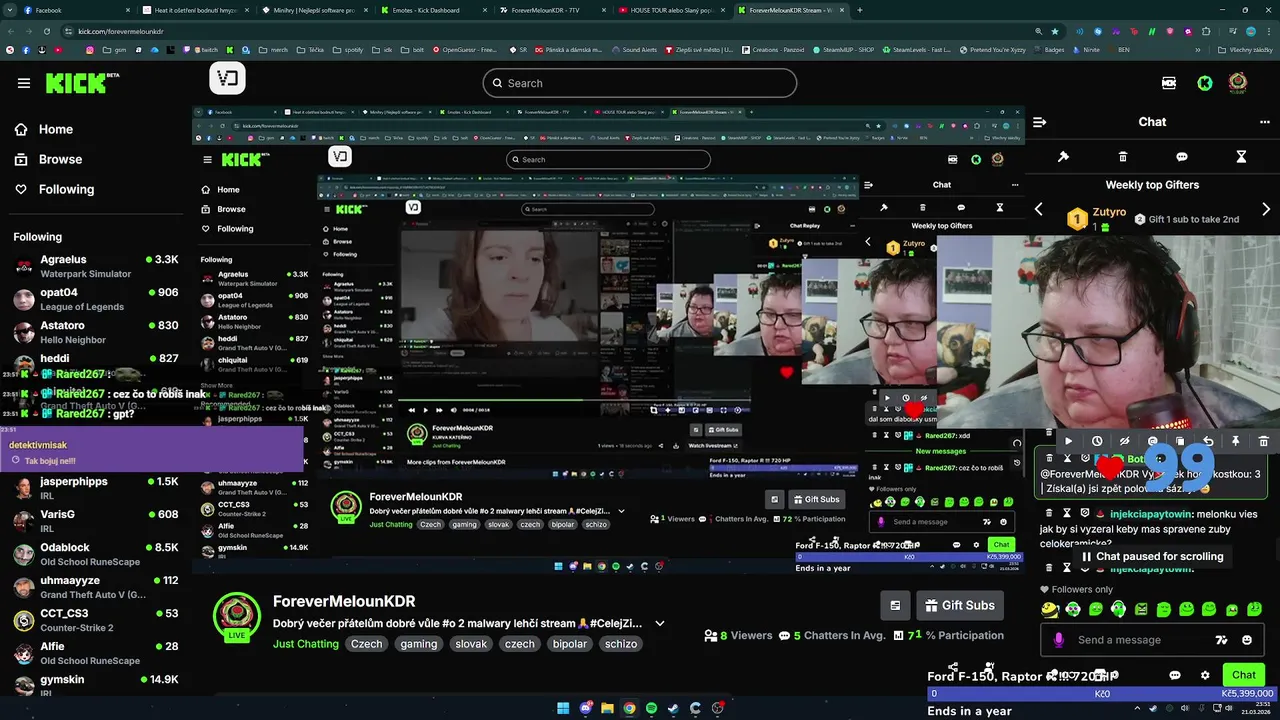This screenshot has width=1280, height=720.
Task: Open Windows Start button in taskbar
Action: [563, 708]
